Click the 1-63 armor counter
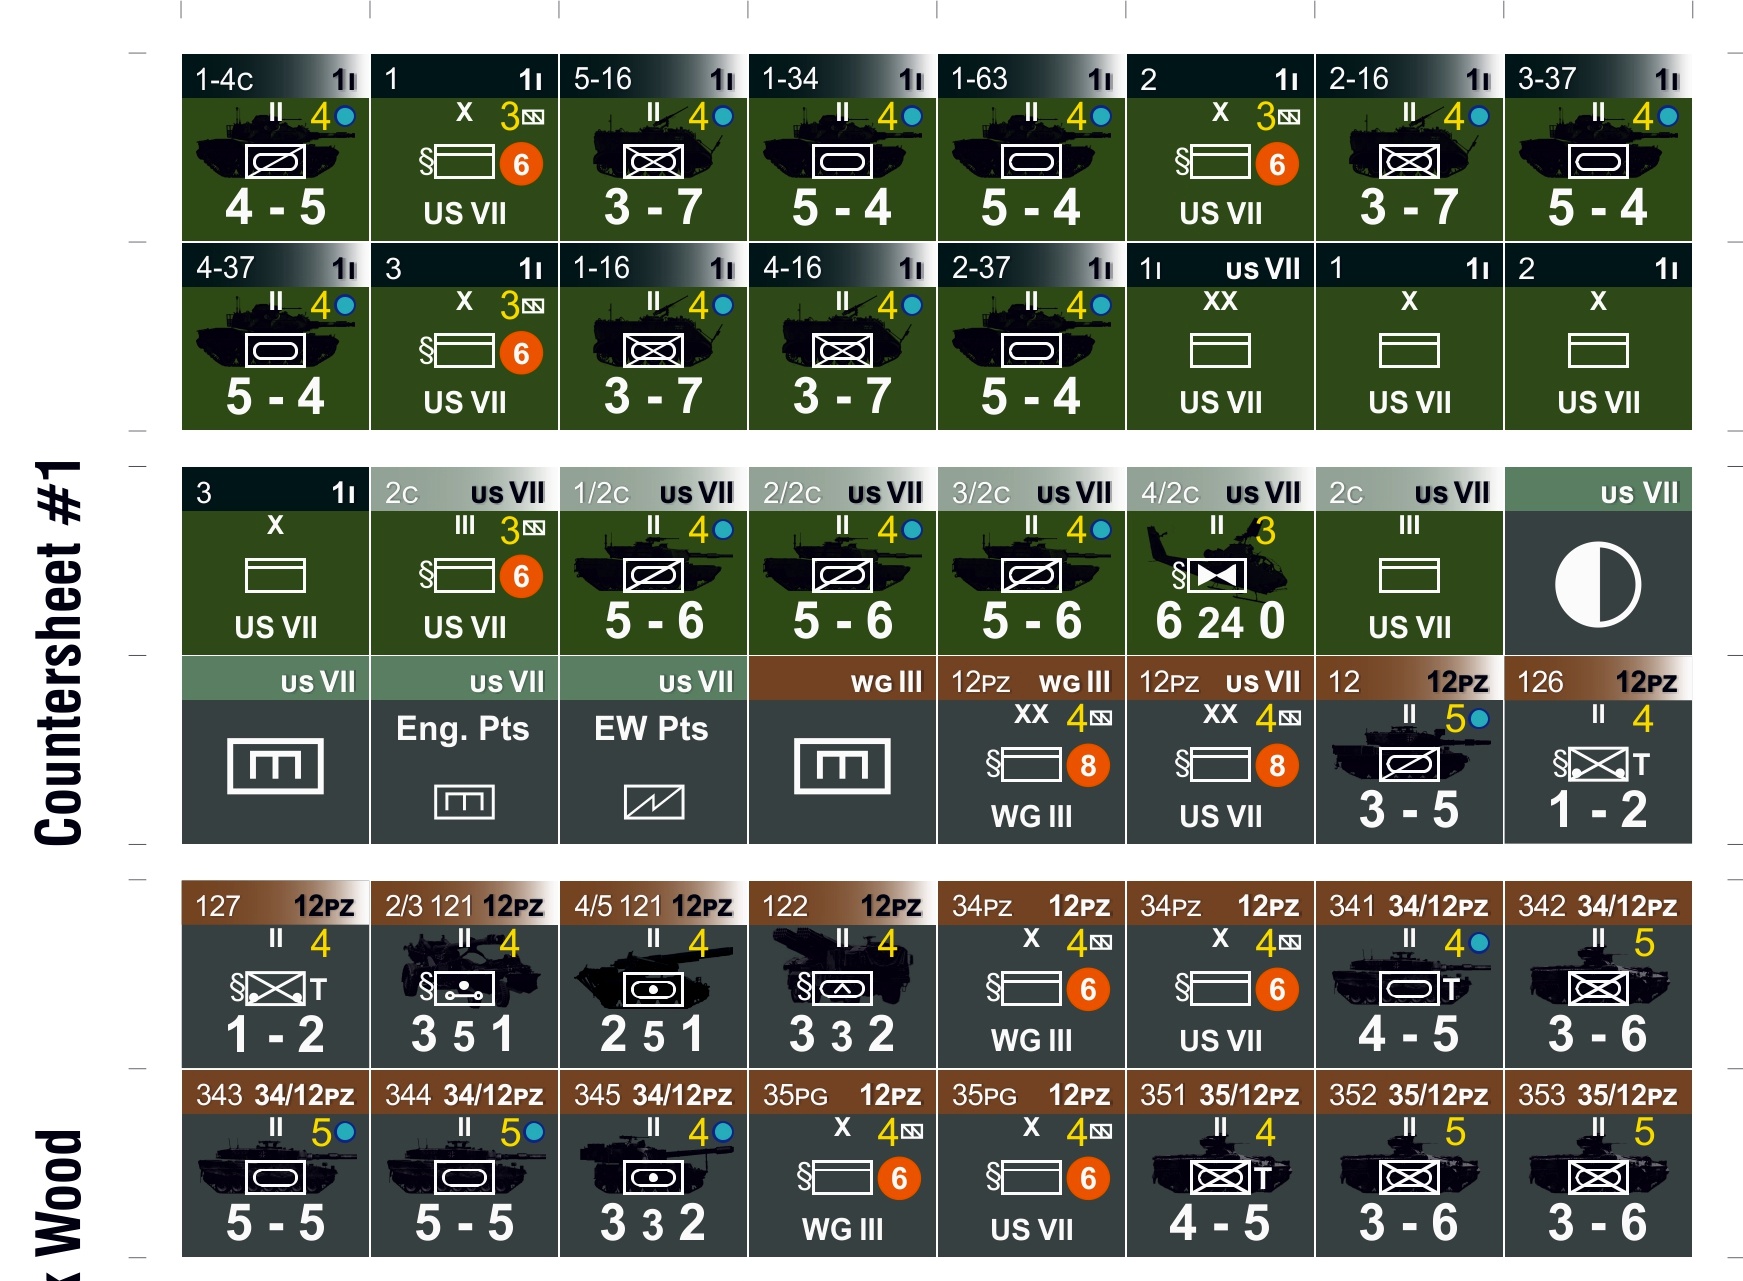The height and width of the screenshot is (1281, 1743). click(x=1031, y=147)
